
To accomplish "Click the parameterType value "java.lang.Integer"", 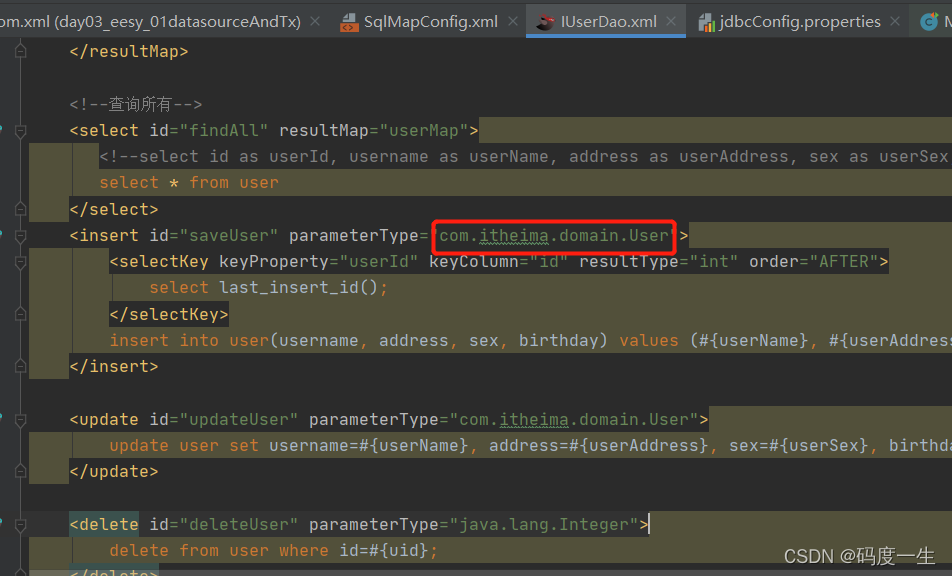I will pyautogui.click(x=544, y=524).
